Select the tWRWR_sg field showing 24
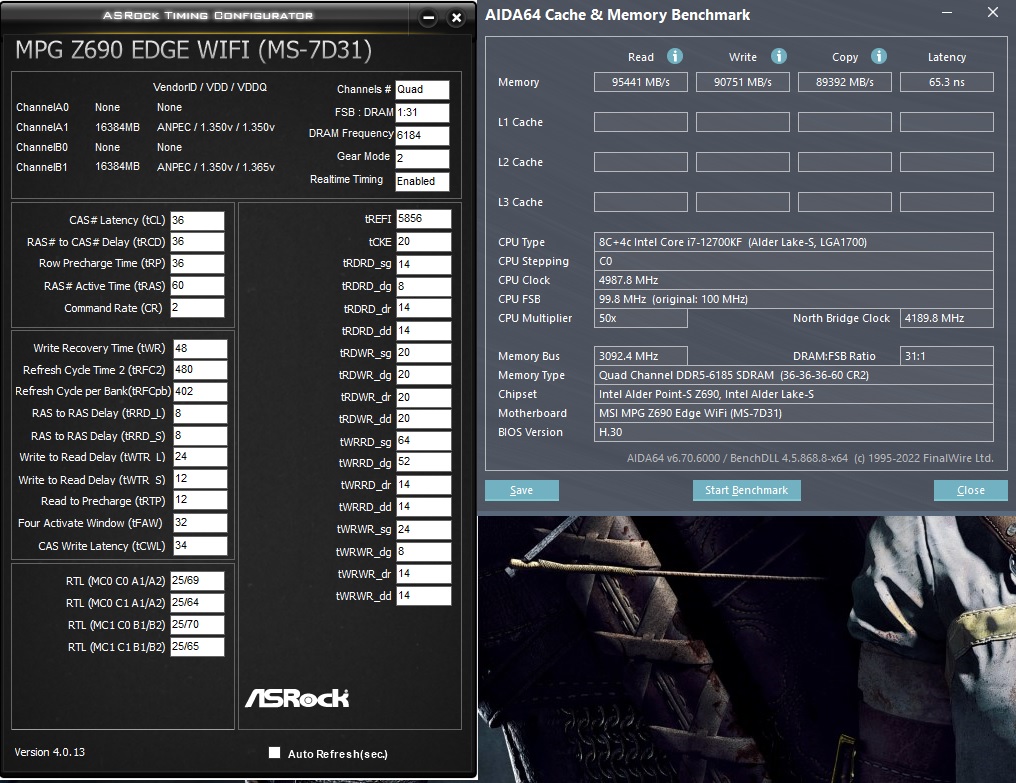 (x=423, y=530)
